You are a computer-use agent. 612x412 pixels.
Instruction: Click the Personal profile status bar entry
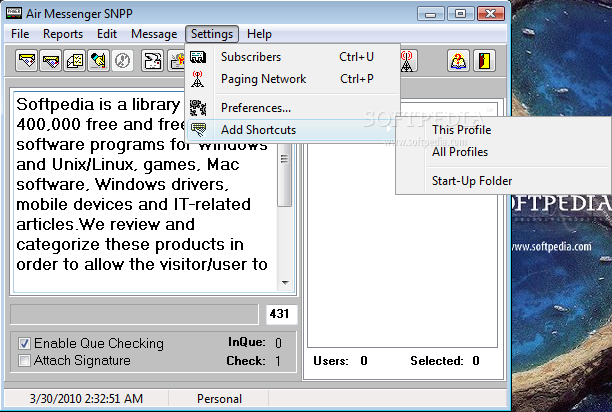point(219,399)
